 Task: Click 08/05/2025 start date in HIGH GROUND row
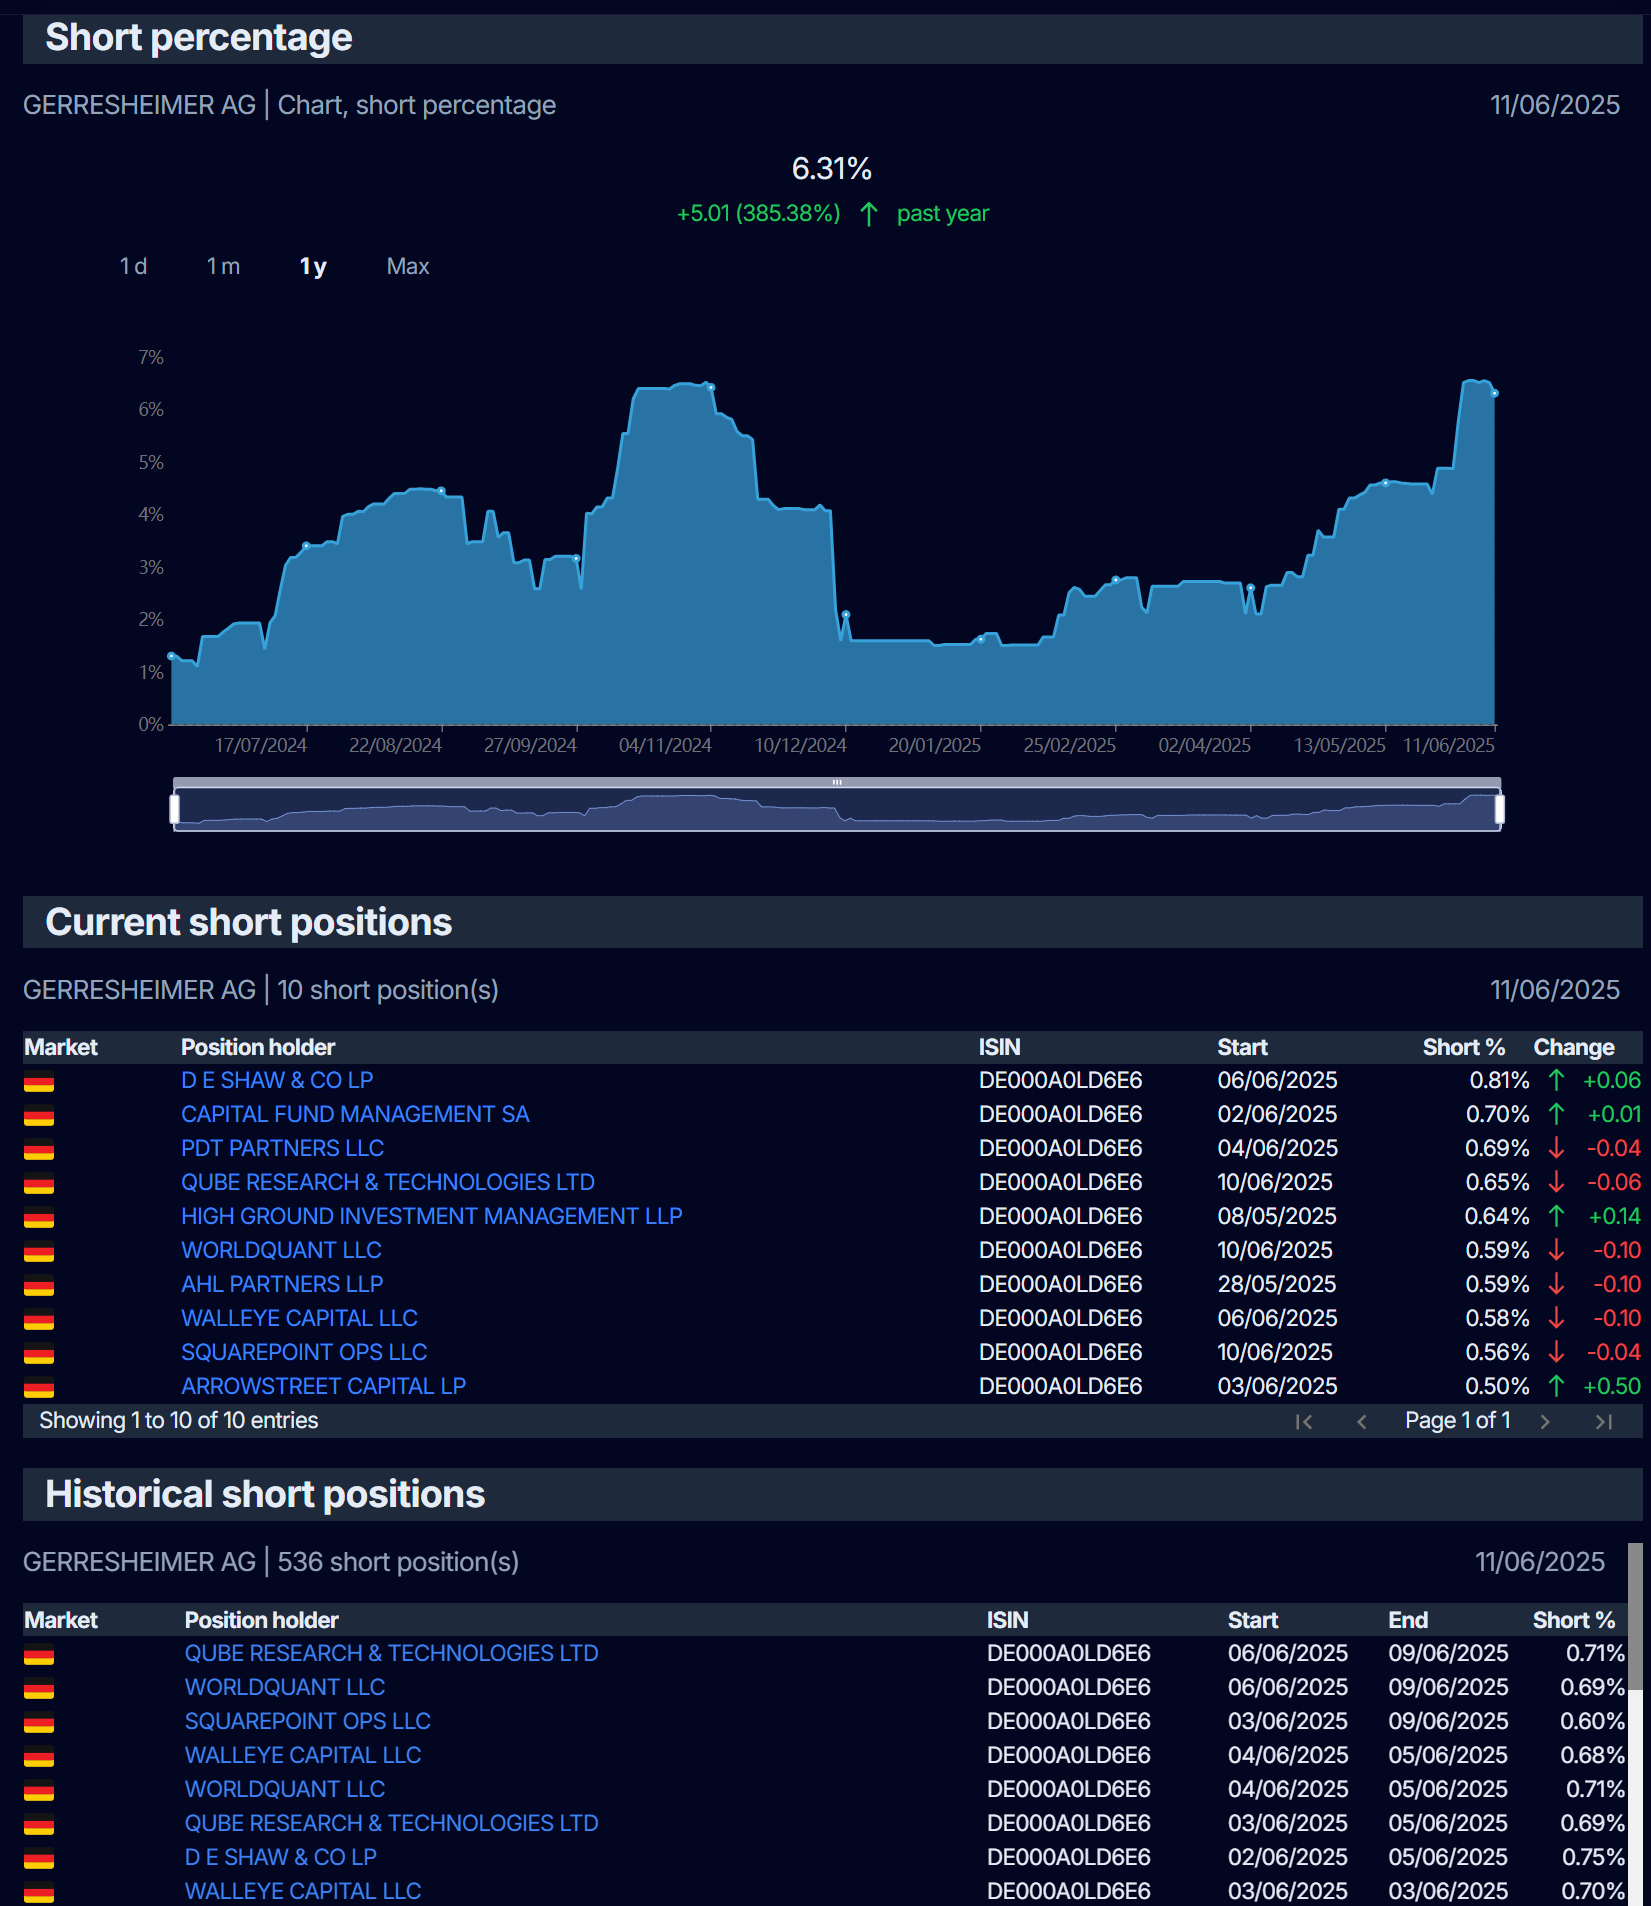pyautogui.click(x=1277, y=1216)
